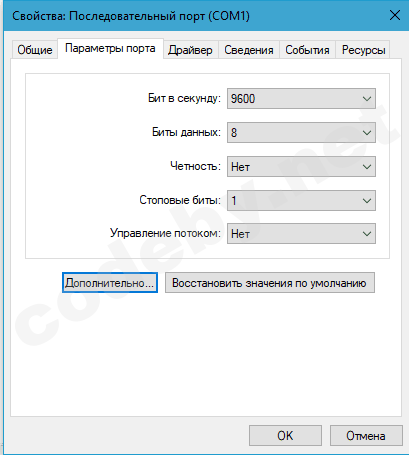Image resolution: width=409 pixels, height=455 pixels.
Task: Click the Стоповые биты label
Action: pos(180,200)
